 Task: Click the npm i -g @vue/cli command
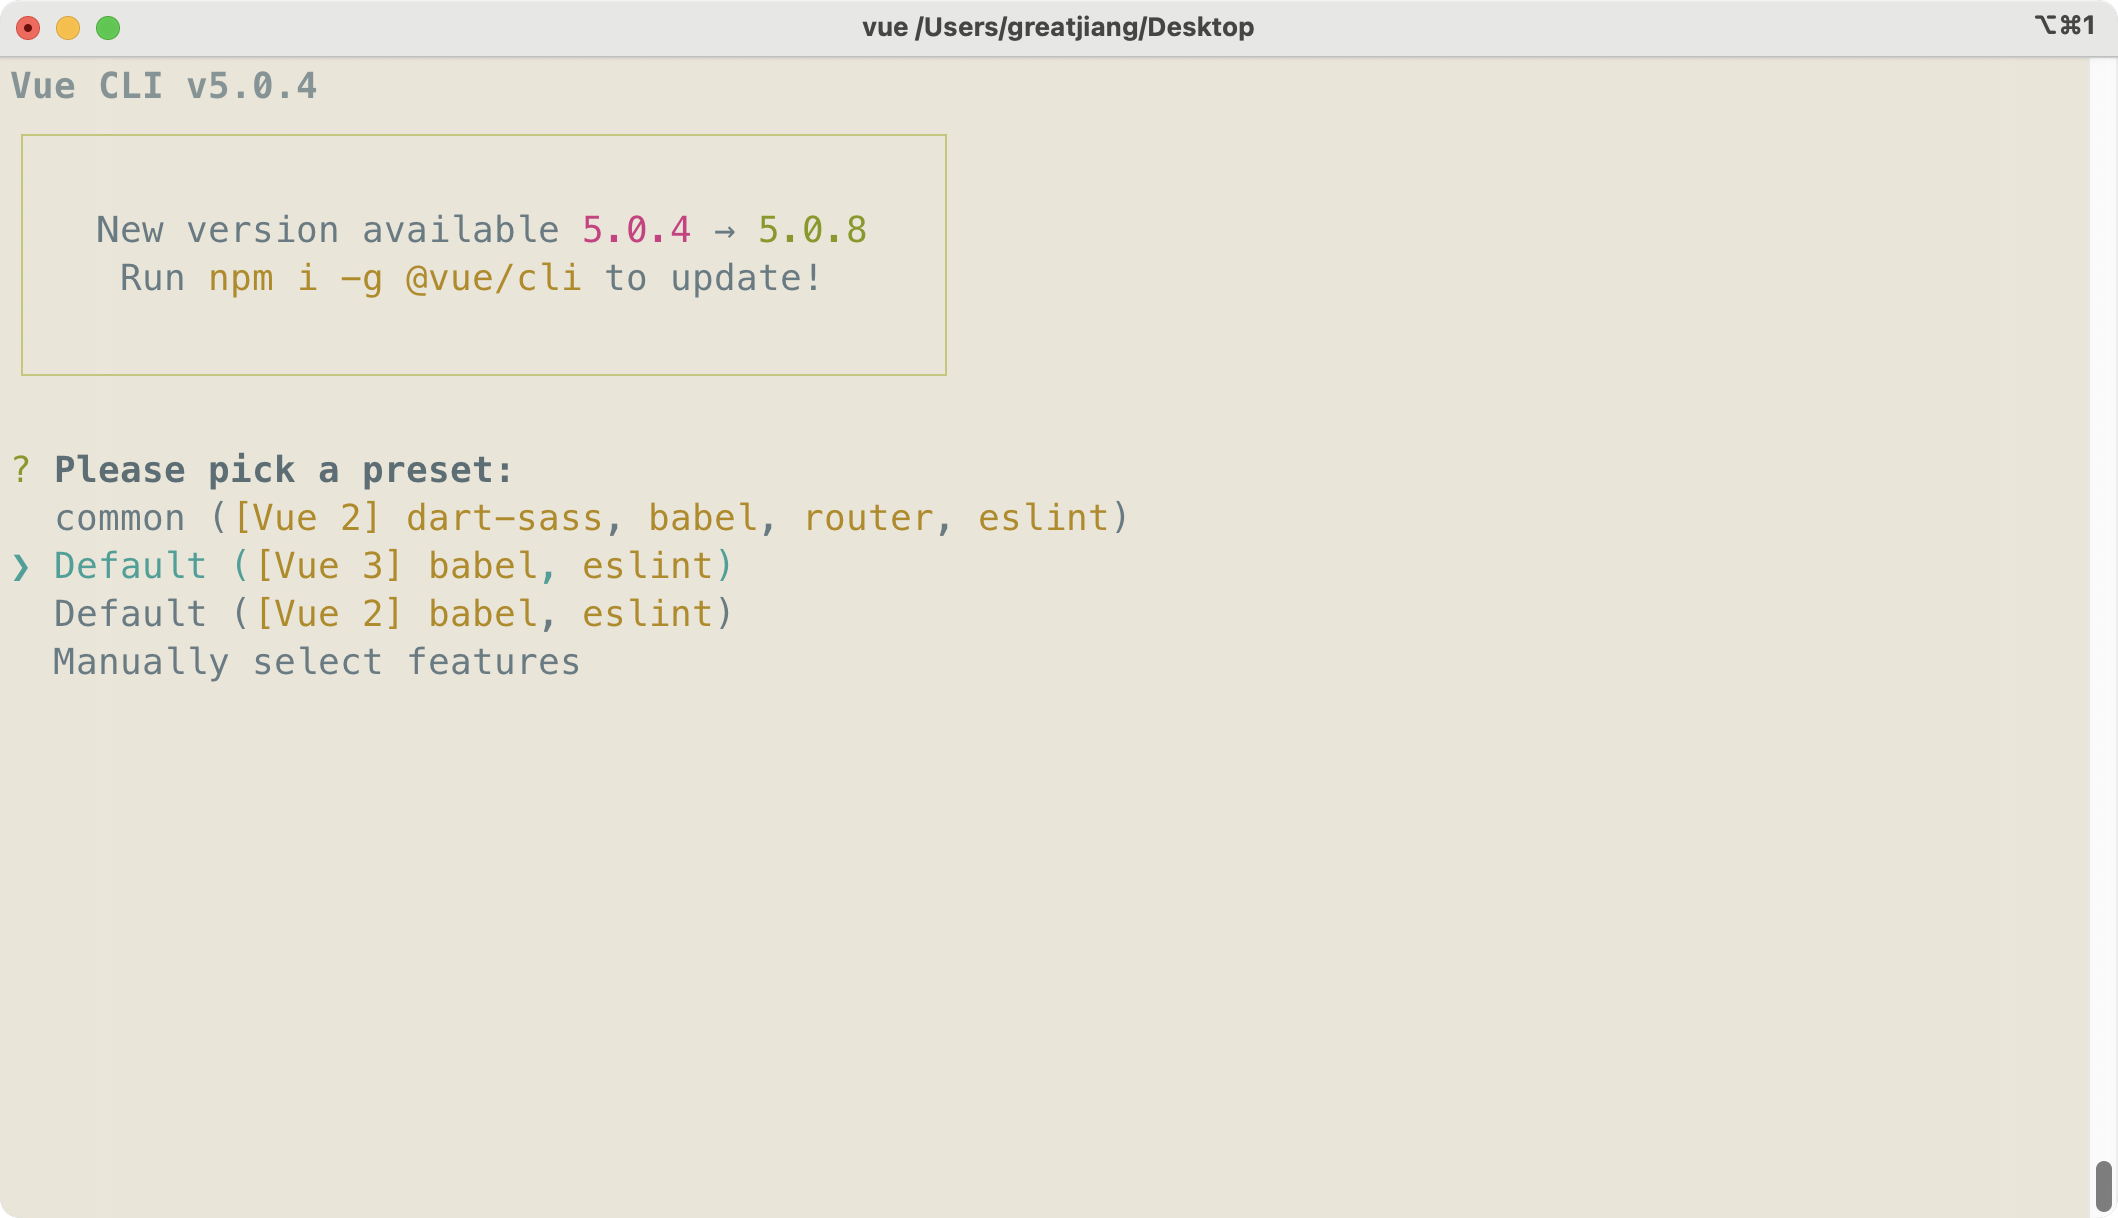pyautogui.click(x=394, y=278)
